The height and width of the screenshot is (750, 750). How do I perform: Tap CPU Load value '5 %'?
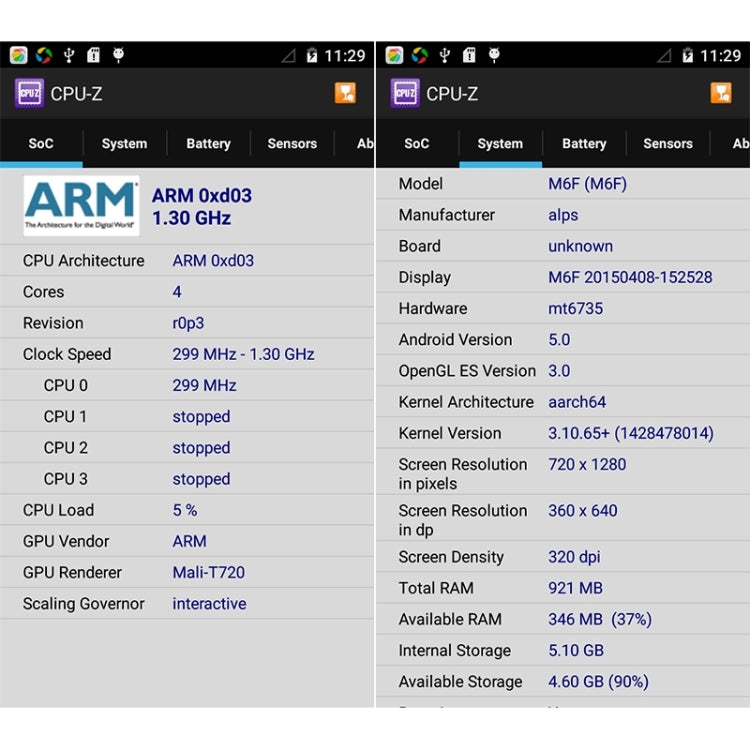click(x=185, y=510)
